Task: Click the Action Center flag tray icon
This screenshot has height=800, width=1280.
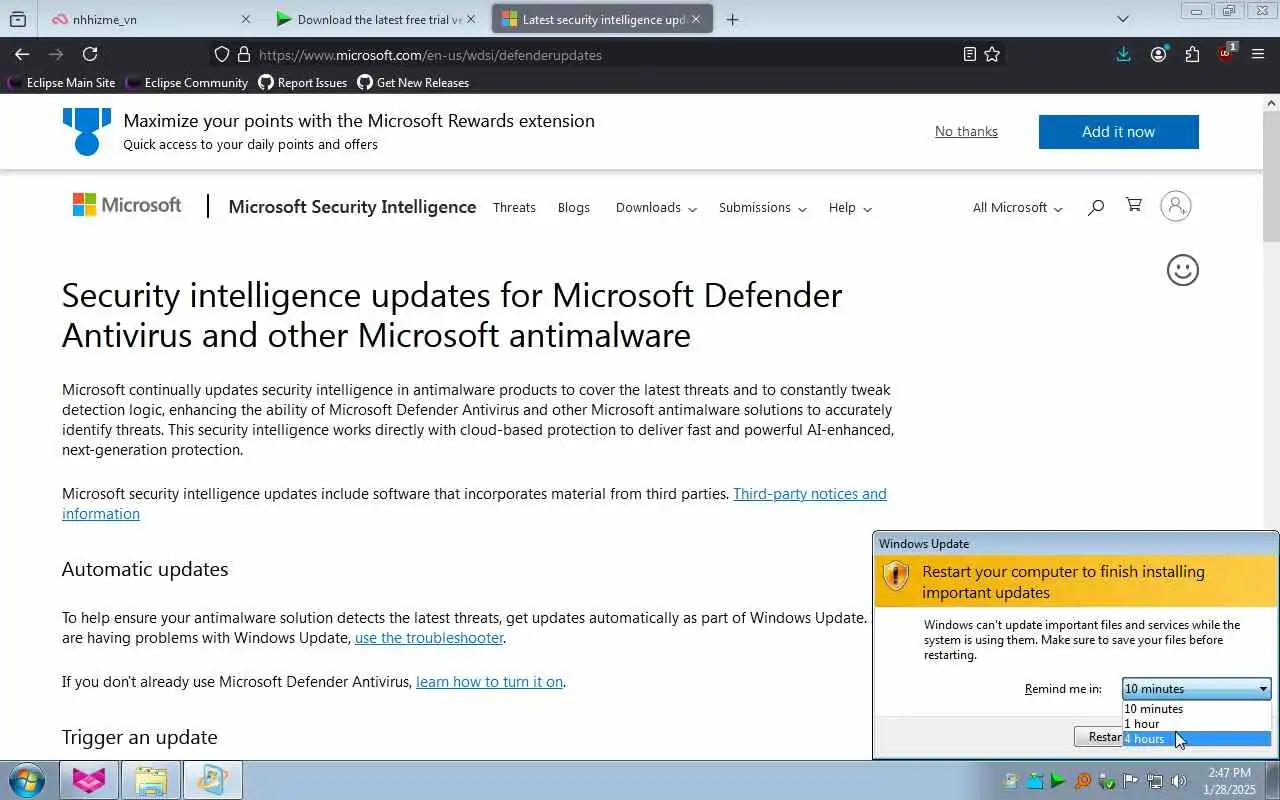Action: click(x=1131, y=781)
